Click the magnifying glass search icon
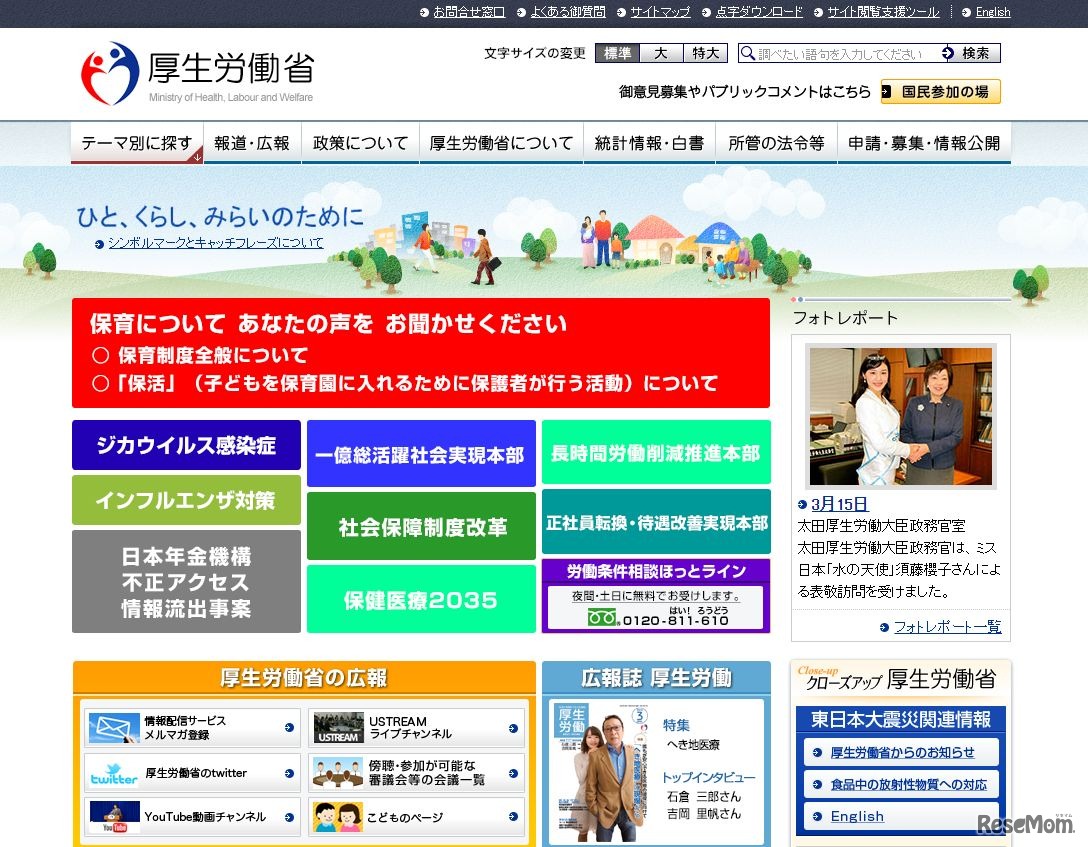Screen dimensions: 1088x847 tap(748, 53)
